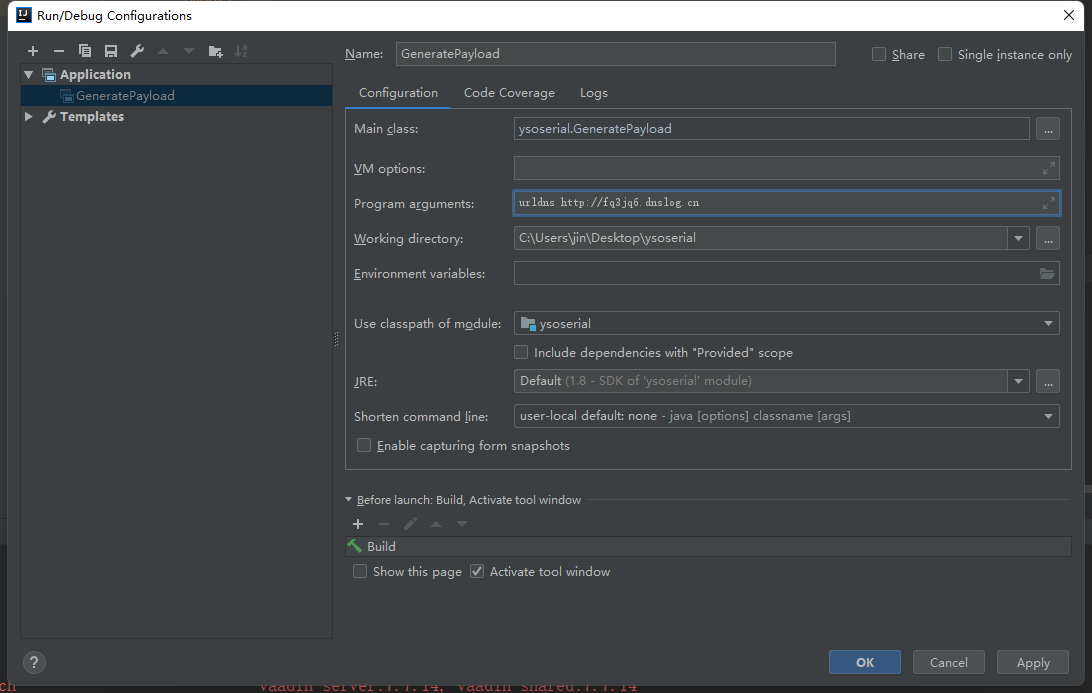The width and height of the screenshot is (1092, 693).
Task: Collapse the Before launch section
Action: [x=349, y=499]
